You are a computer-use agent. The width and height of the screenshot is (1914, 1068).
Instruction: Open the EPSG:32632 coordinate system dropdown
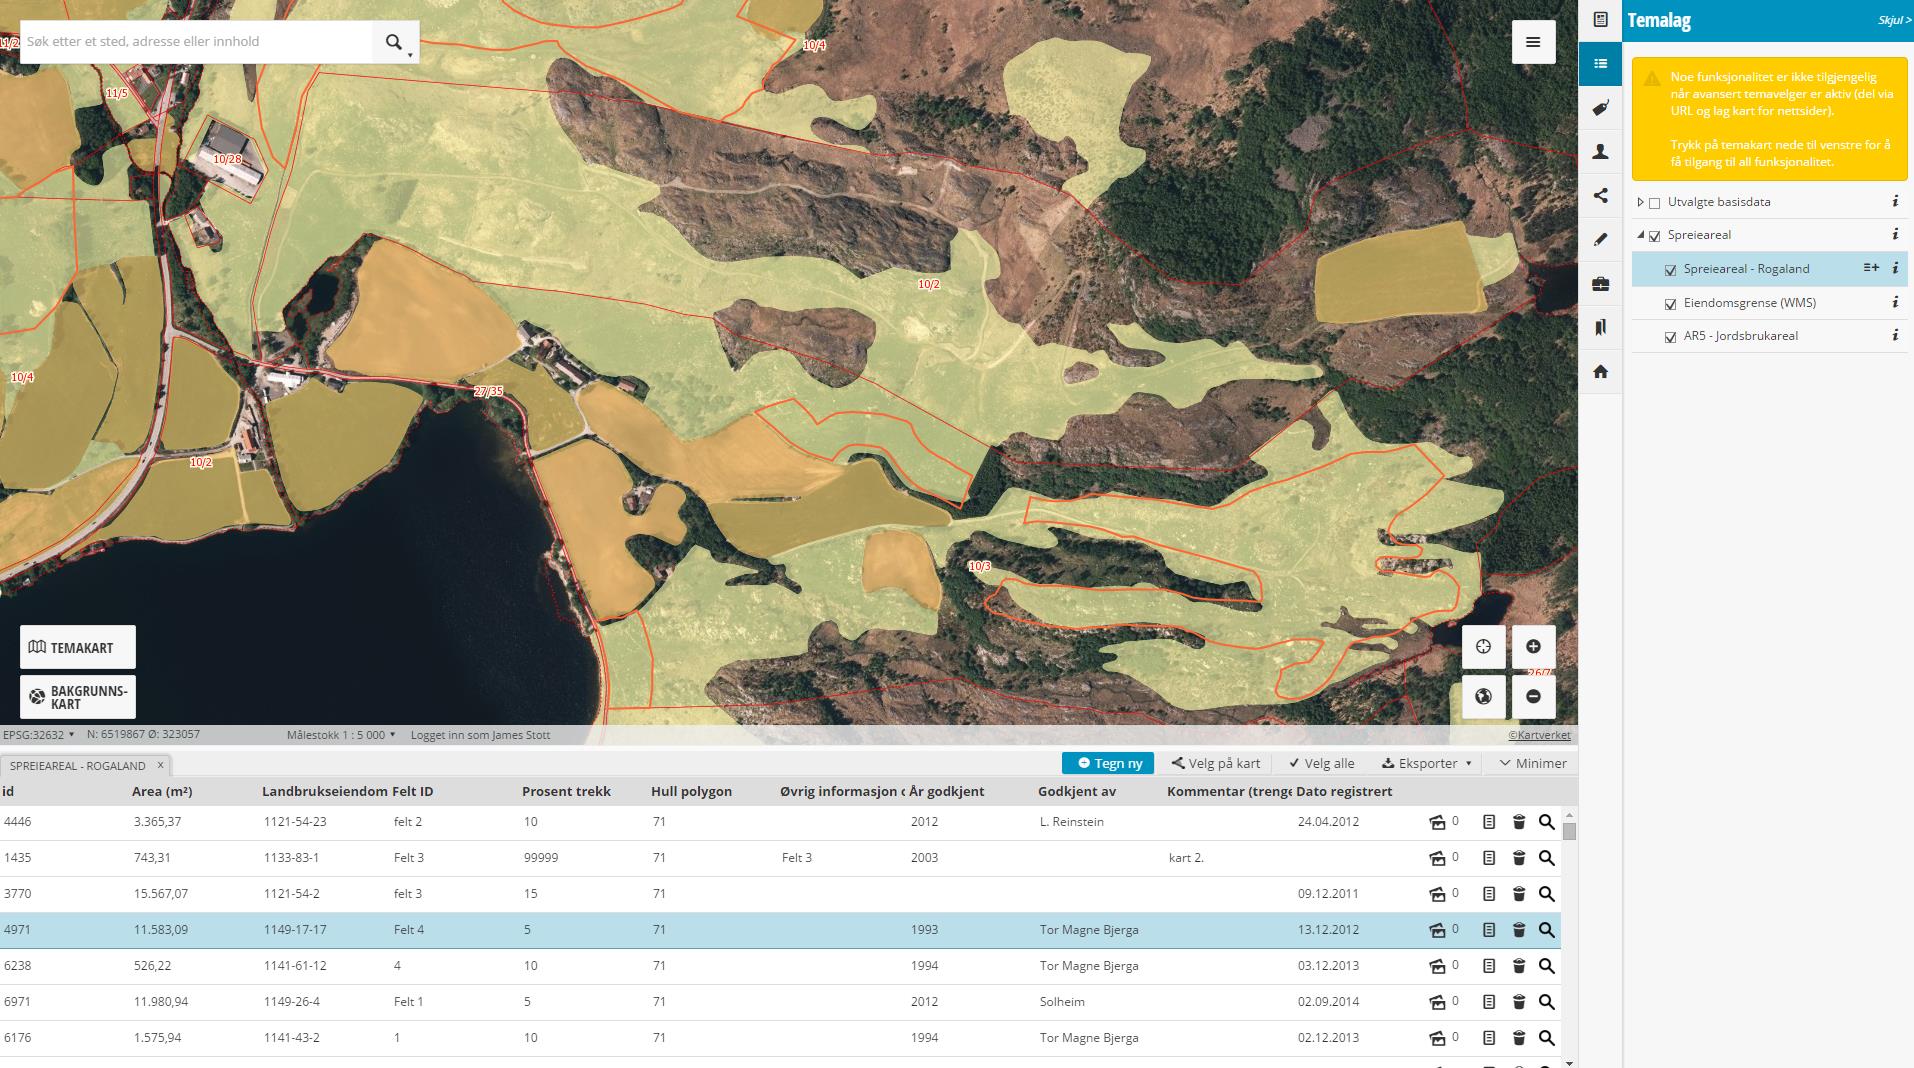tap(38, 735)
